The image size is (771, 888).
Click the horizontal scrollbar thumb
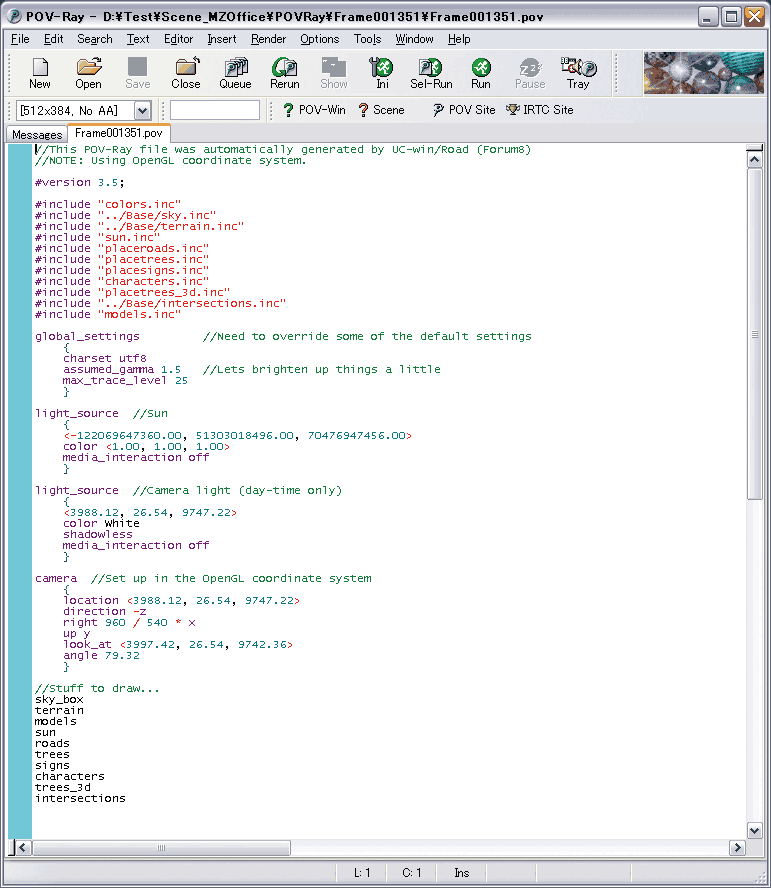161,848
